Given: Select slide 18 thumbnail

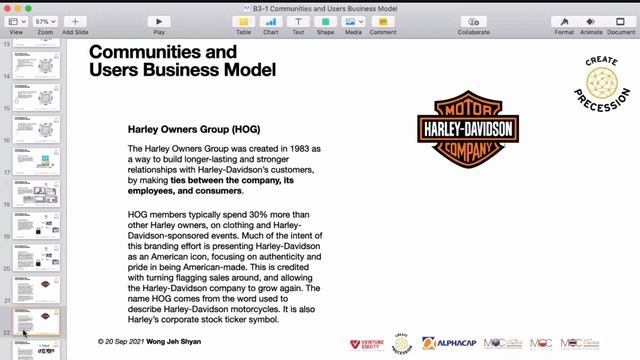Looking at the screenshot, I should [x=36, y=193].
